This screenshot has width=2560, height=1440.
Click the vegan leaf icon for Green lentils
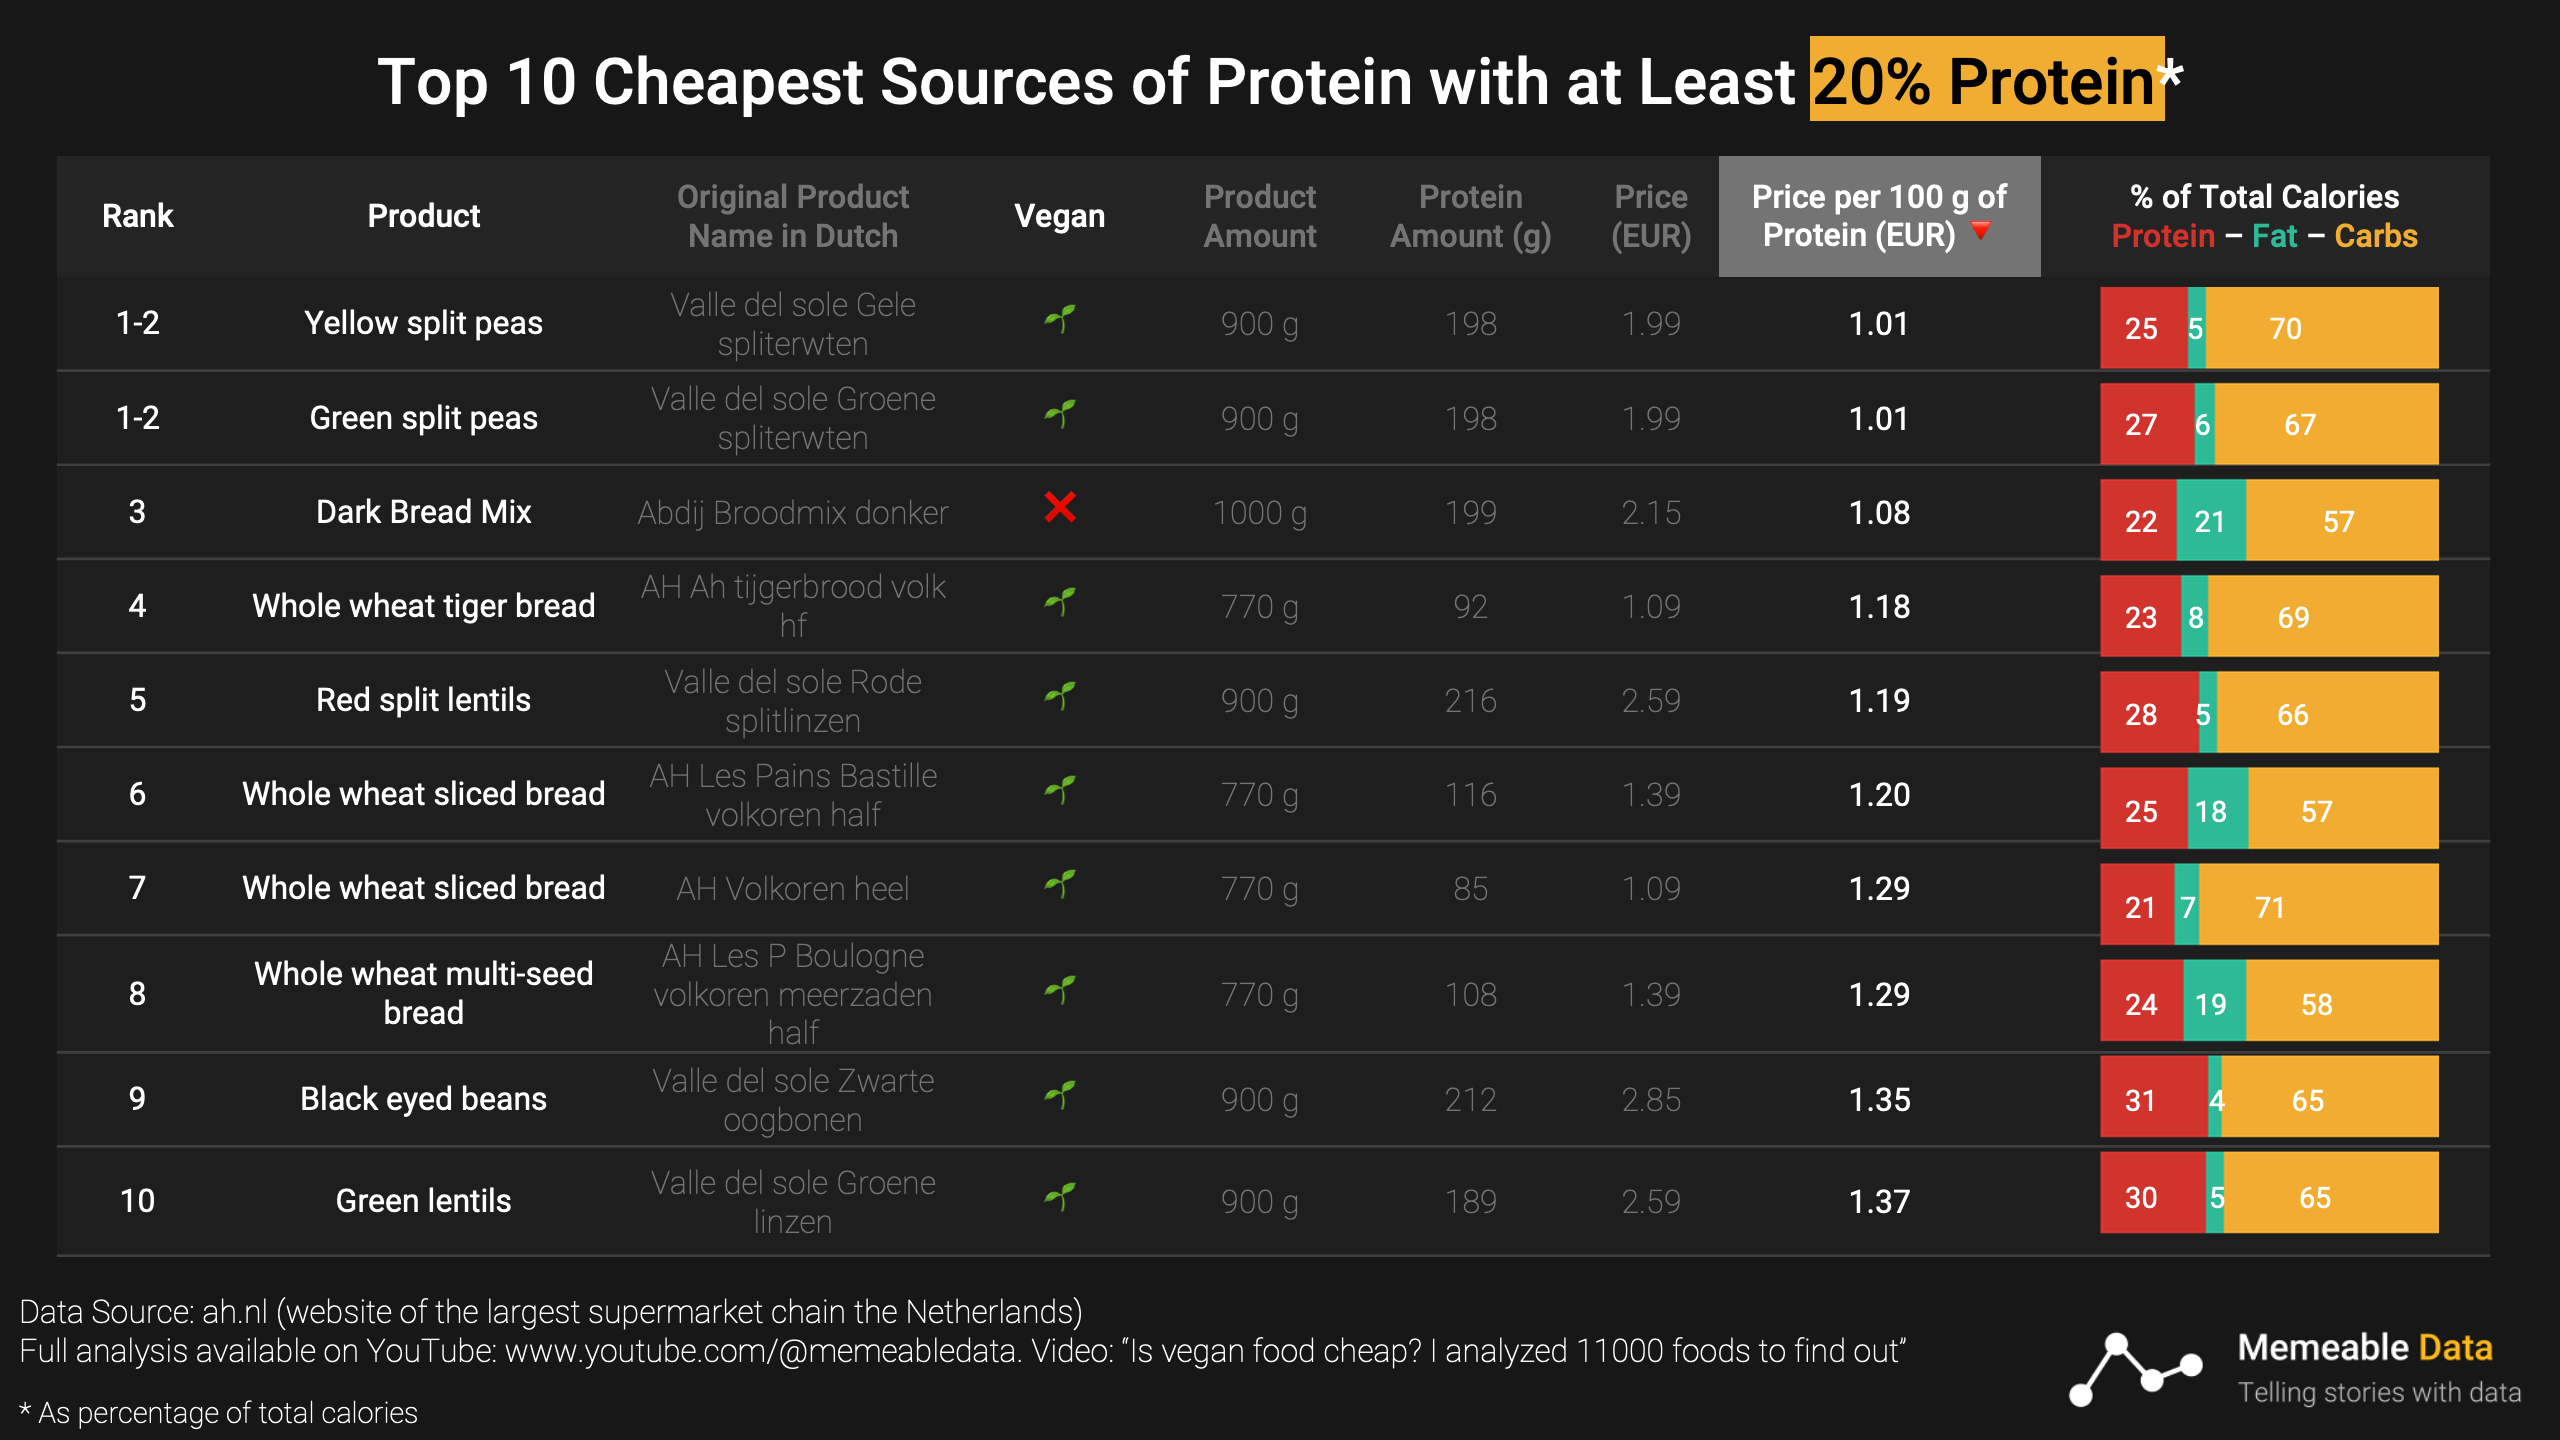tap(1060, 1197)
